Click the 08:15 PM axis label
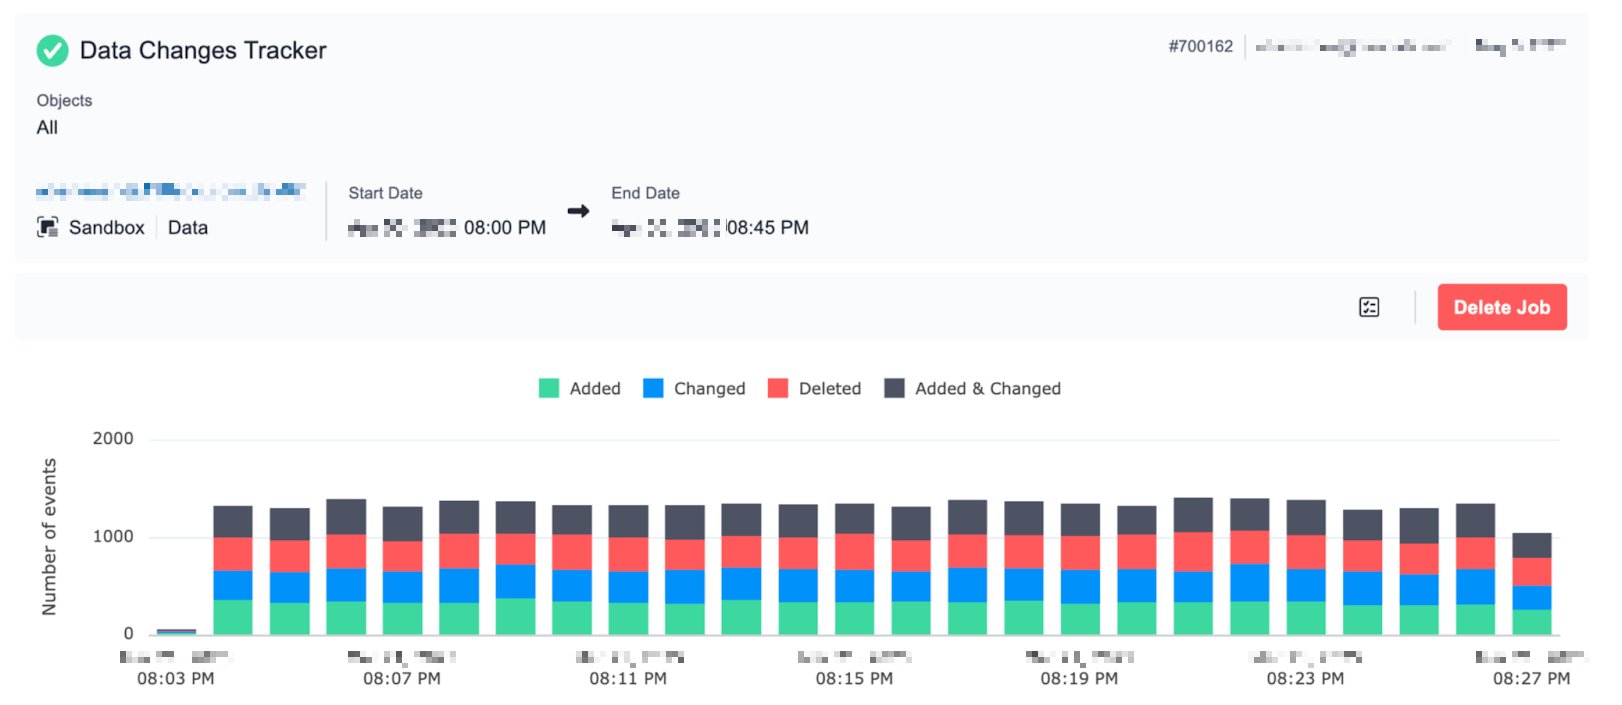The width and height of the screenshot is (1622, 705). [x=854, y=678]
